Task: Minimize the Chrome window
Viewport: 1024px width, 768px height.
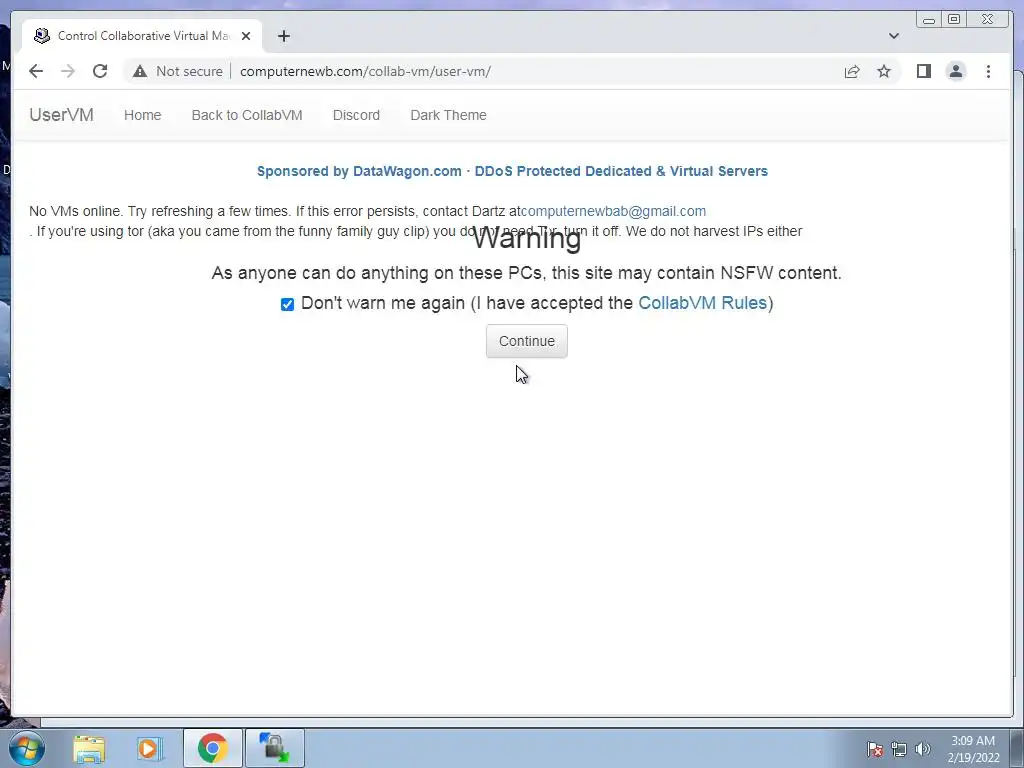Action: tap(929, 20)
